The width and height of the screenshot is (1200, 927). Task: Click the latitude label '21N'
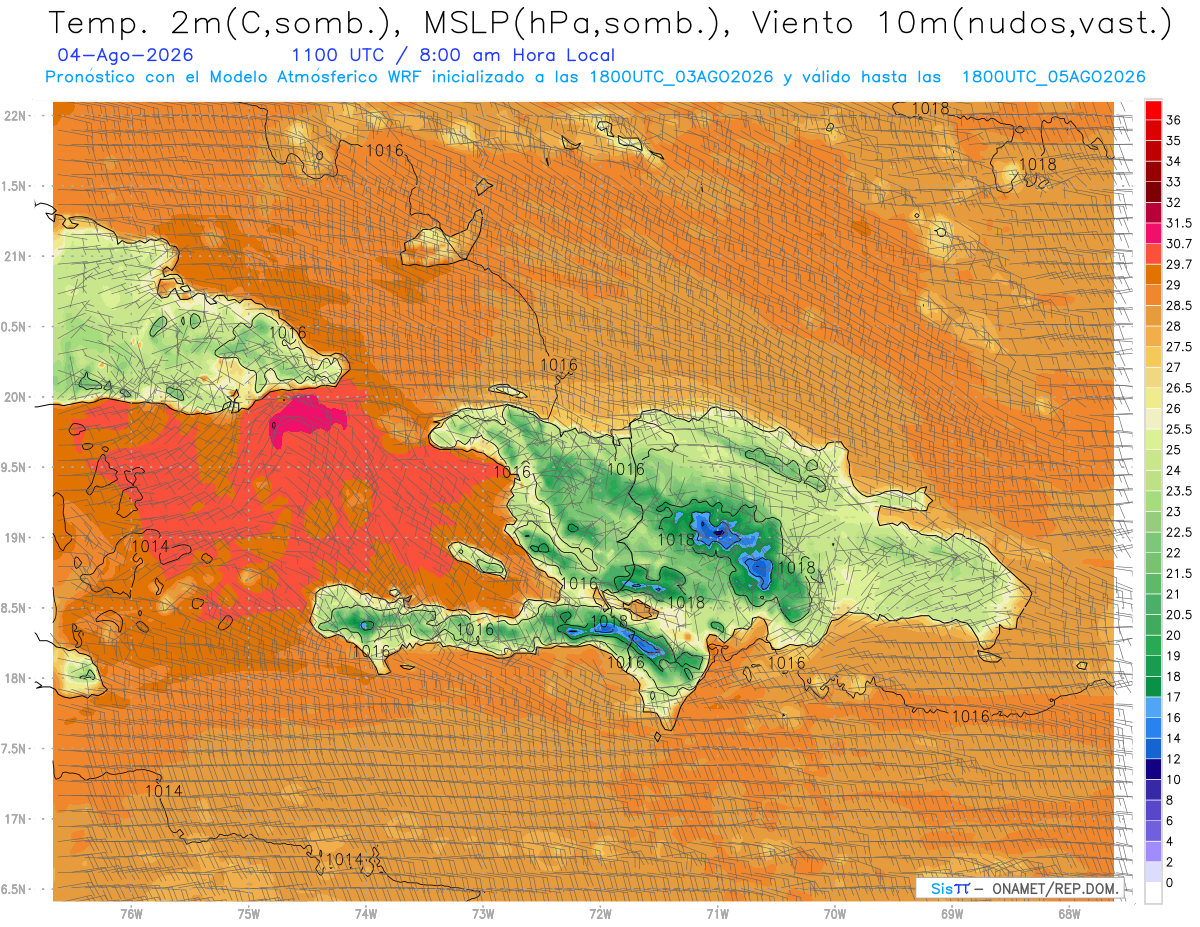(x=17, y=257)
